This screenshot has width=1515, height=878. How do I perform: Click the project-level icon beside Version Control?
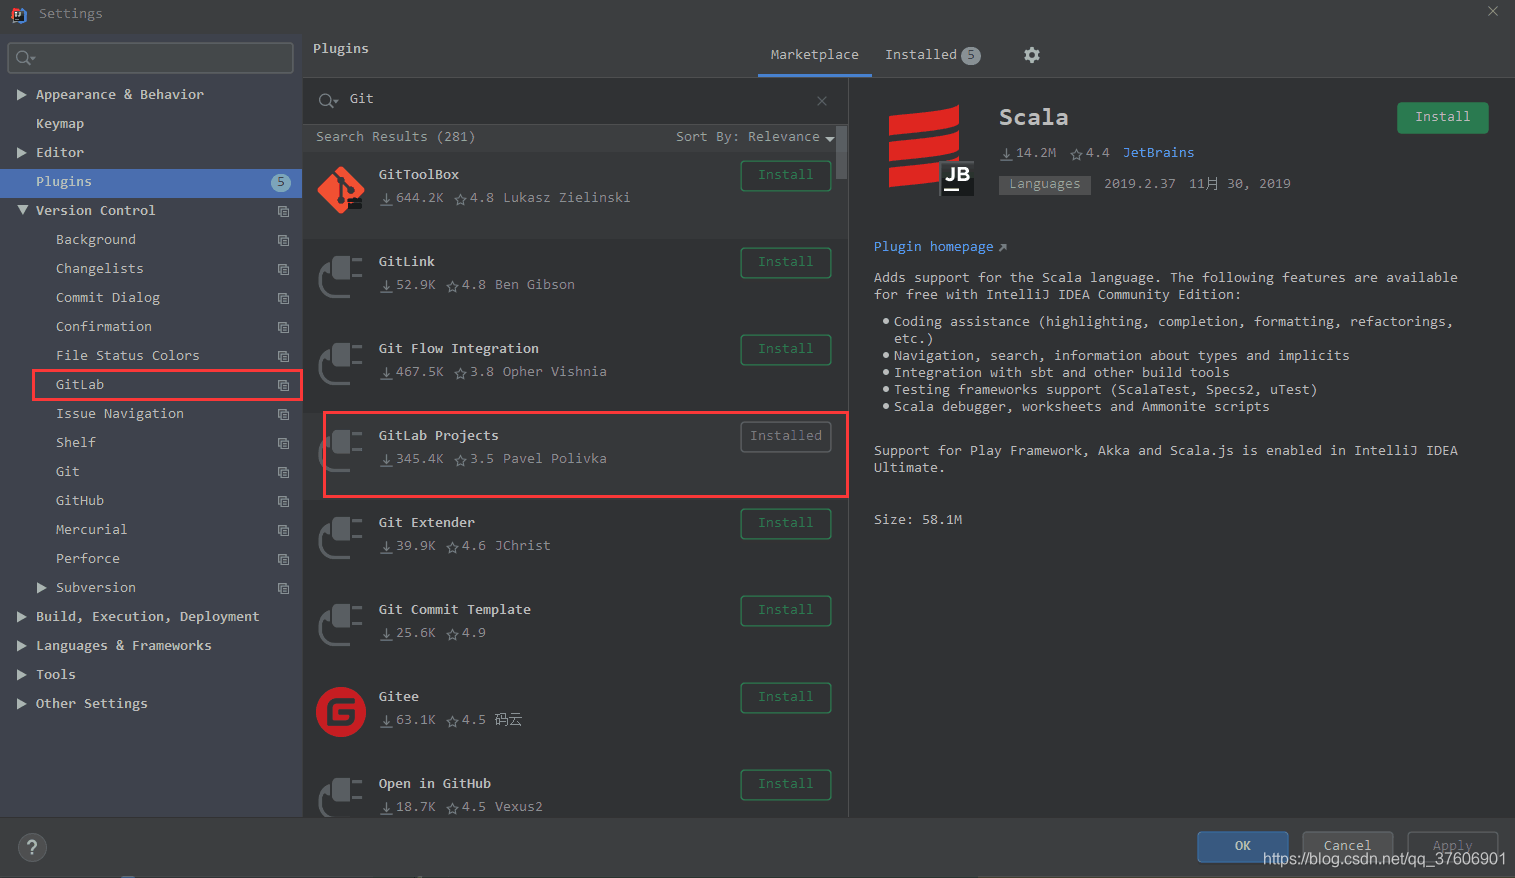(284, 211)
